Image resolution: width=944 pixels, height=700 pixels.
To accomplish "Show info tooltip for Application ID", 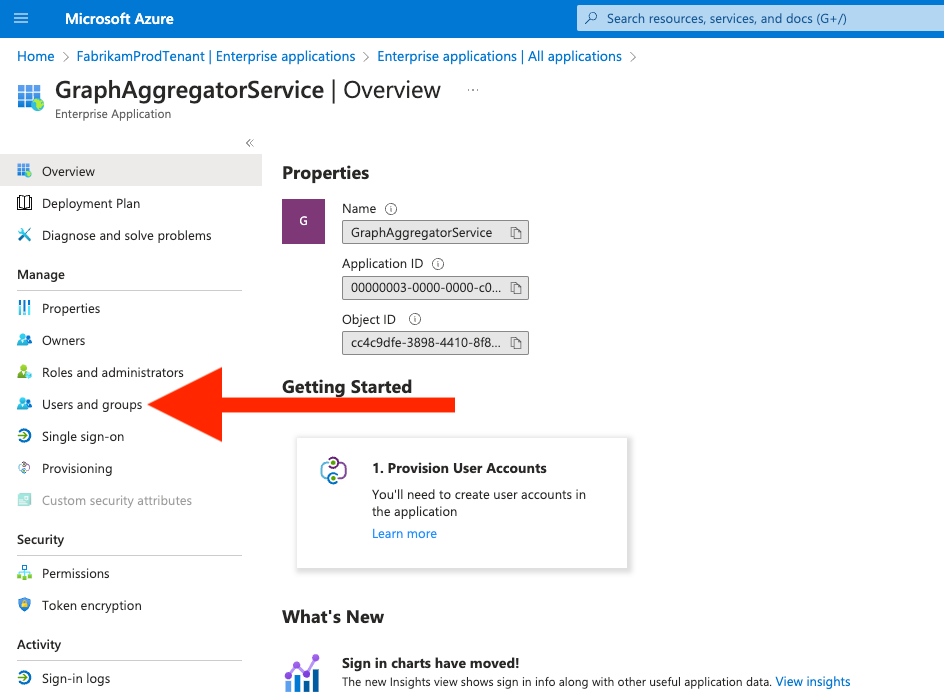I will coord(438,264).
